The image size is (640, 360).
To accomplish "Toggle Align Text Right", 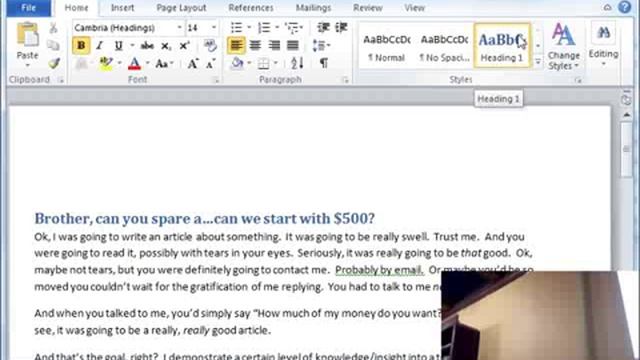I will [274, 45].
